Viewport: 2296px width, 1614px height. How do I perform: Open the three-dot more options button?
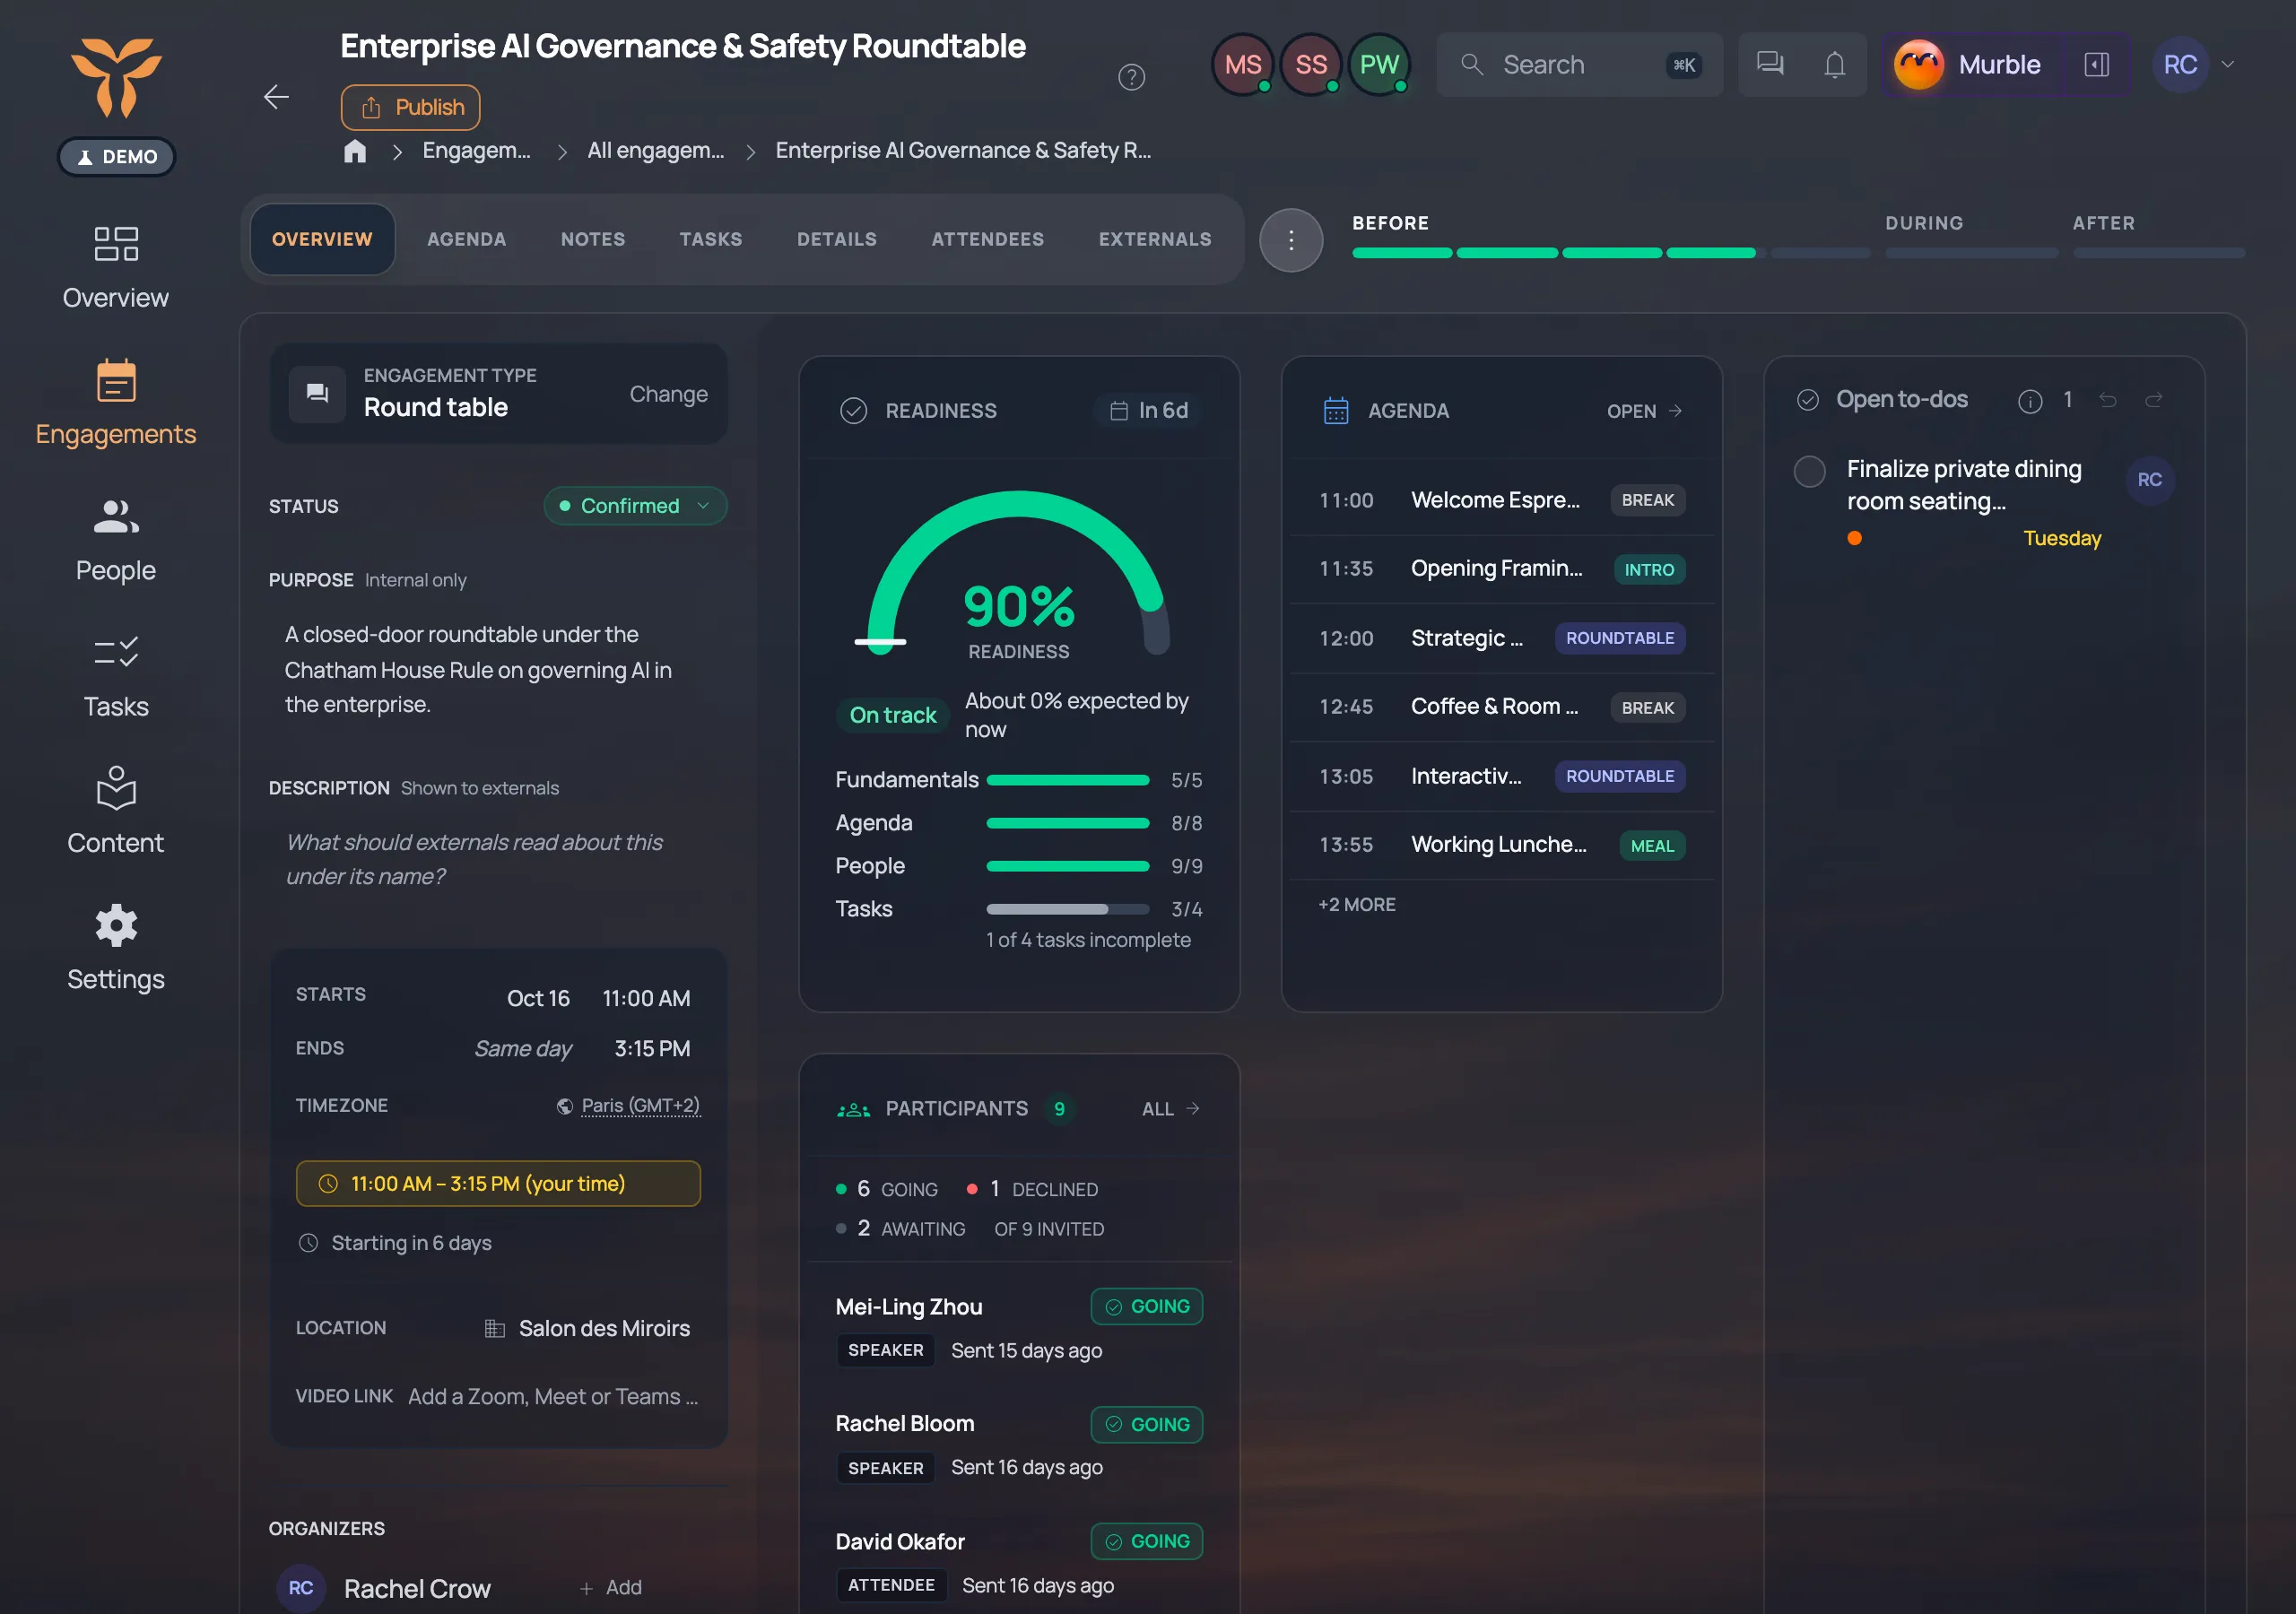(1290, 240)
